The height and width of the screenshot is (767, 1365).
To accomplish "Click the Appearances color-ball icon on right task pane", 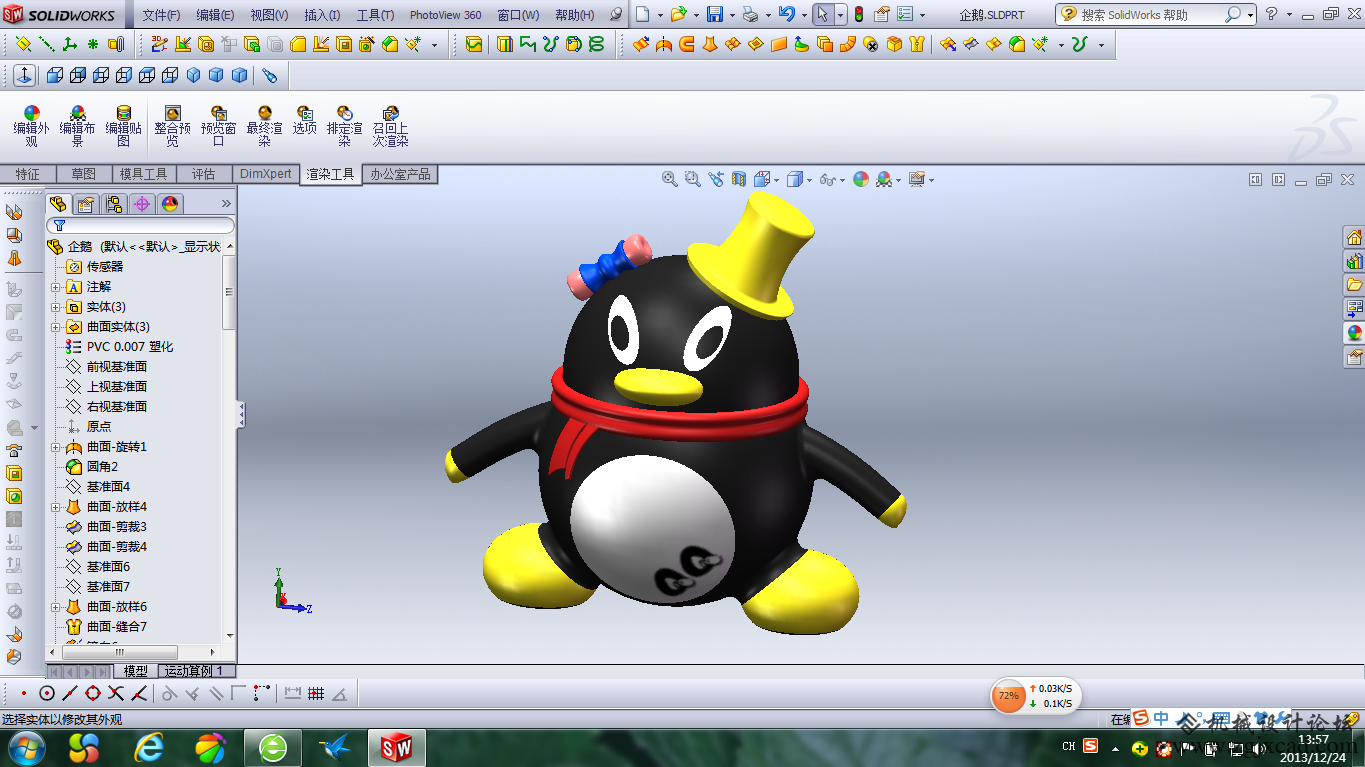I will [1354, 333].
